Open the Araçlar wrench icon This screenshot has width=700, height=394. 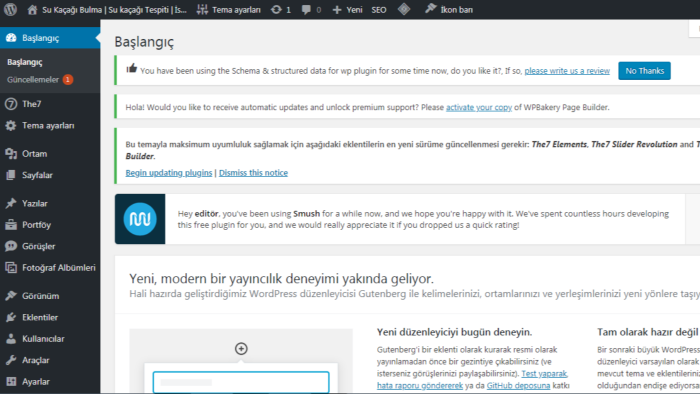(11, 360)
